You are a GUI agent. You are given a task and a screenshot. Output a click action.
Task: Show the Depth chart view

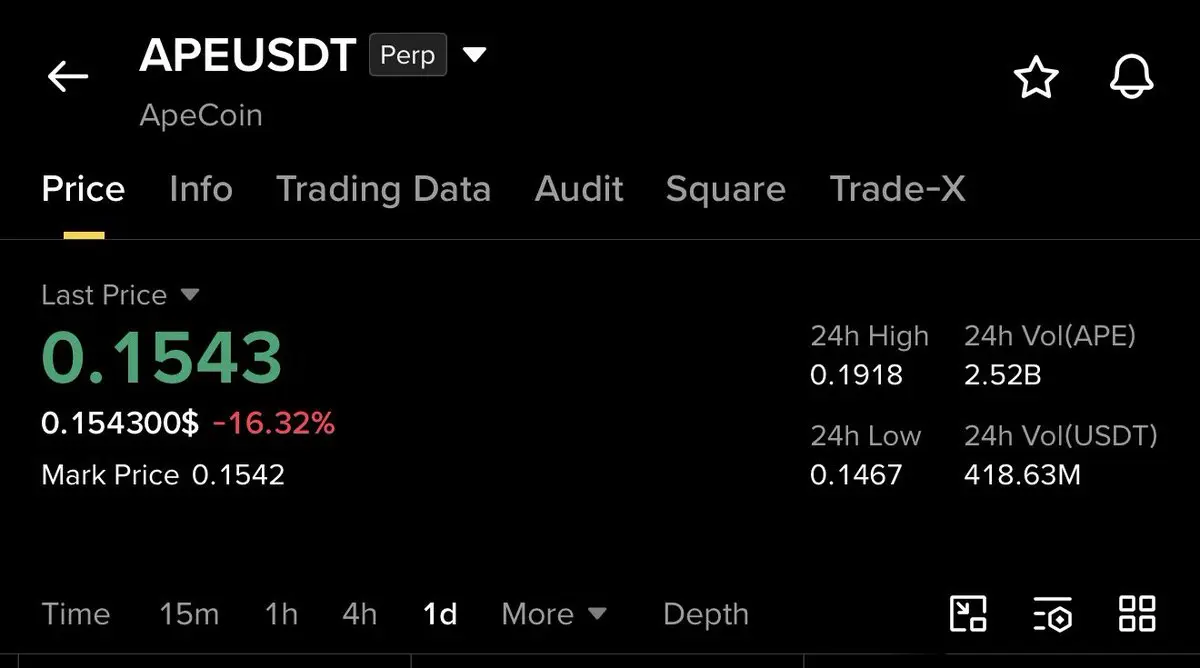coord(705,613)
